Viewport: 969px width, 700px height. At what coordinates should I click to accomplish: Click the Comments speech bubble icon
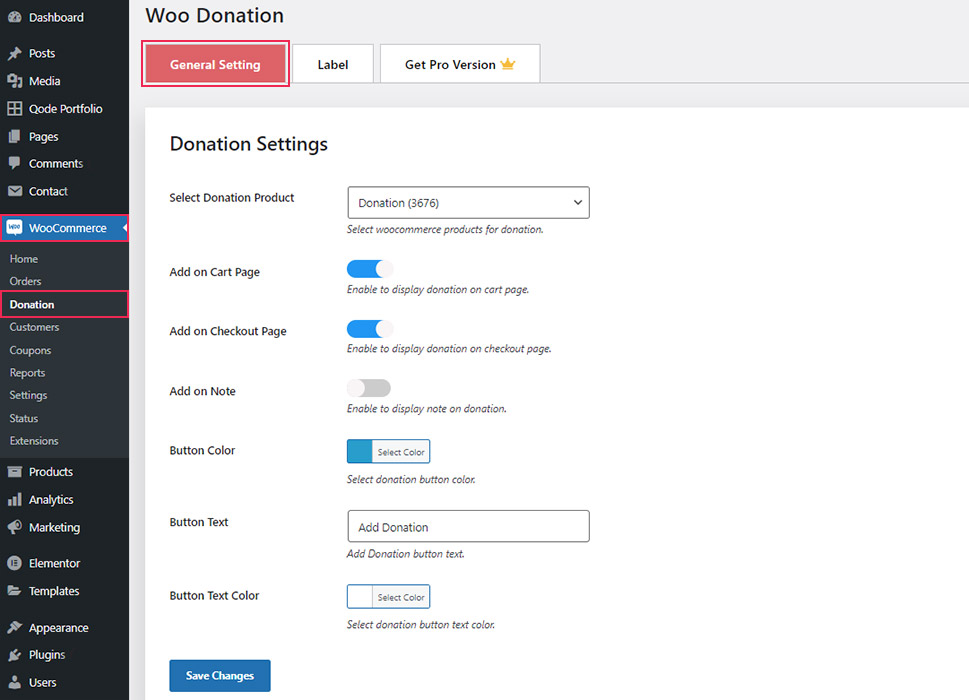(x=14, y=164)
